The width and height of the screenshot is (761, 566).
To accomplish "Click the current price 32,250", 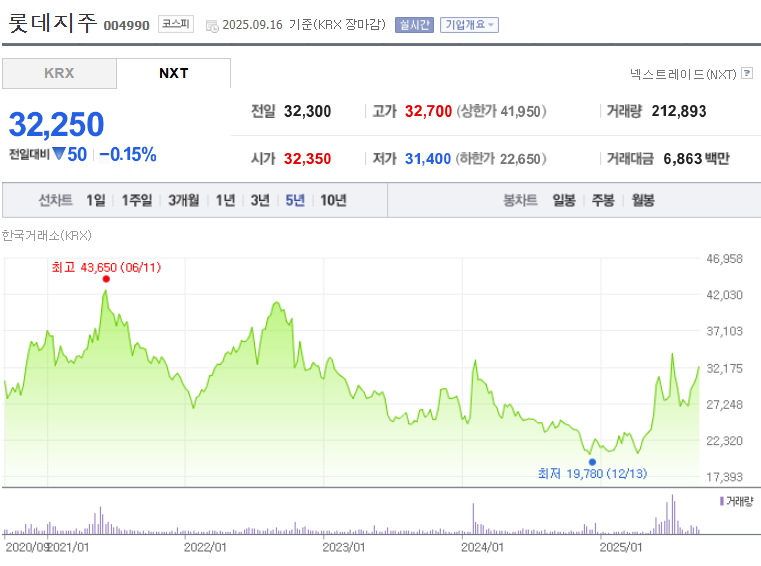I will click(57, 124).
